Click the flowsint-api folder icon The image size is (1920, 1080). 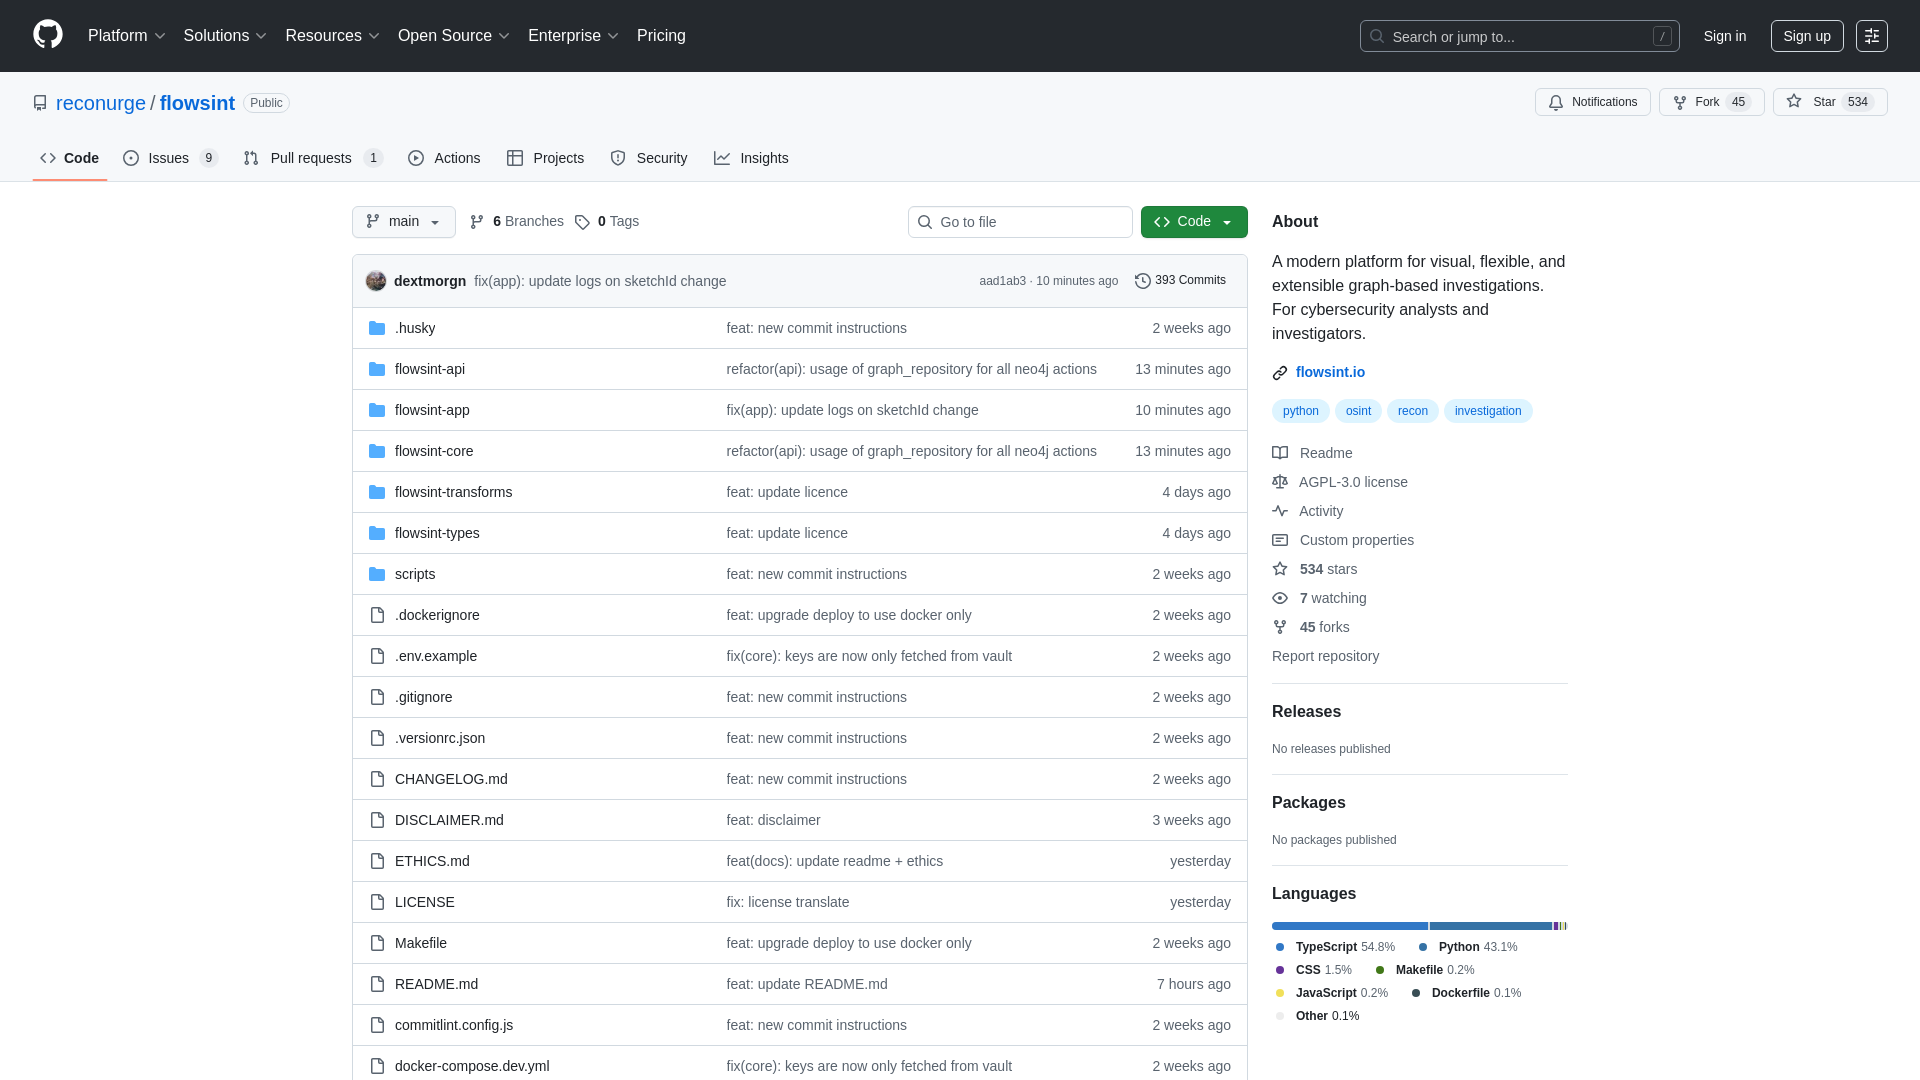tap(377, 369)
